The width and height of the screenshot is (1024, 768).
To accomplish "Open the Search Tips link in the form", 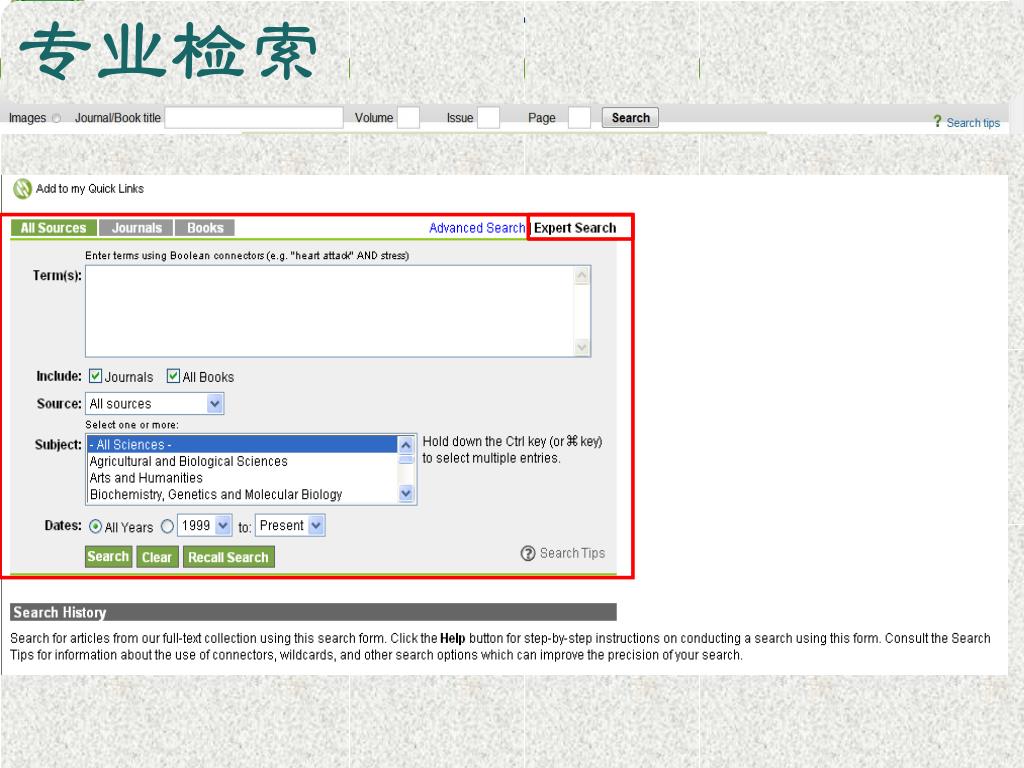I will 572,554.
